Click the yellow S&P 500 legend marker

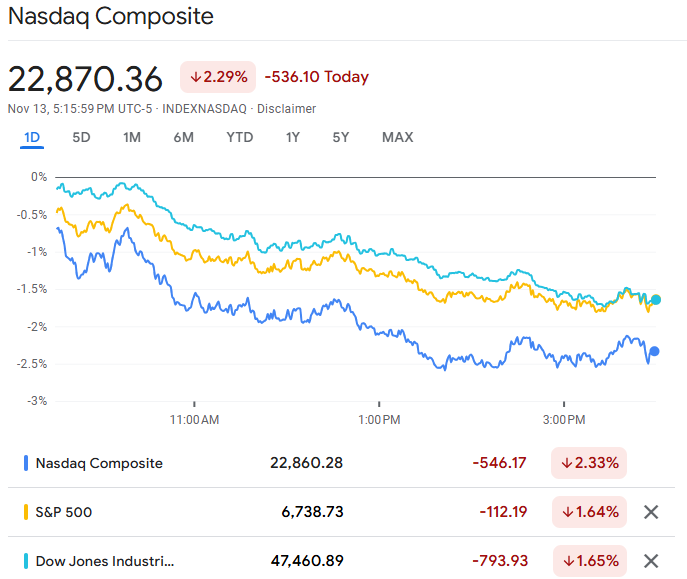tap(26, 512)
